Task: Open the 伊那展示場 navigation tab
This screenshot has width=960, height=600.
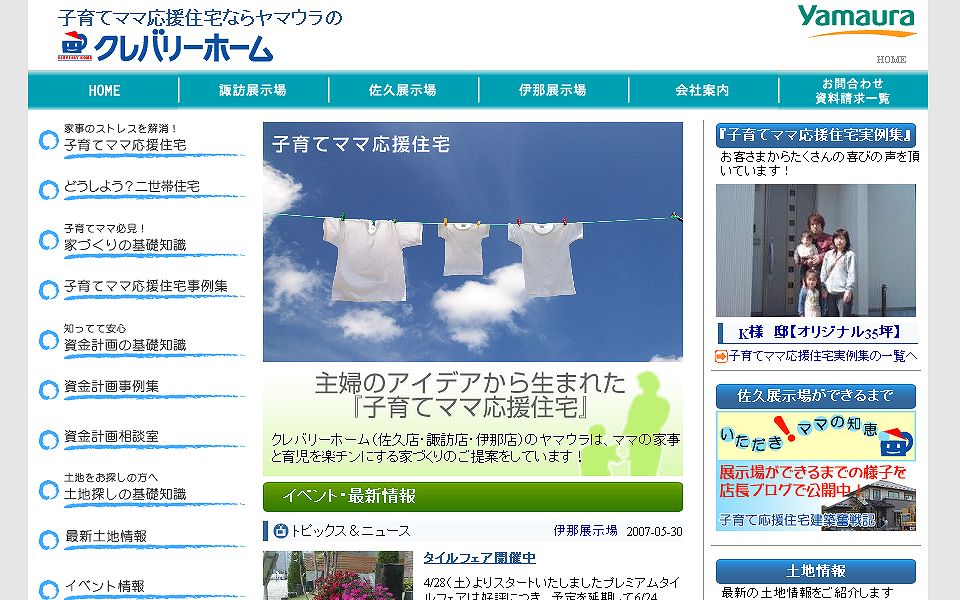Action: pos(553,91)
